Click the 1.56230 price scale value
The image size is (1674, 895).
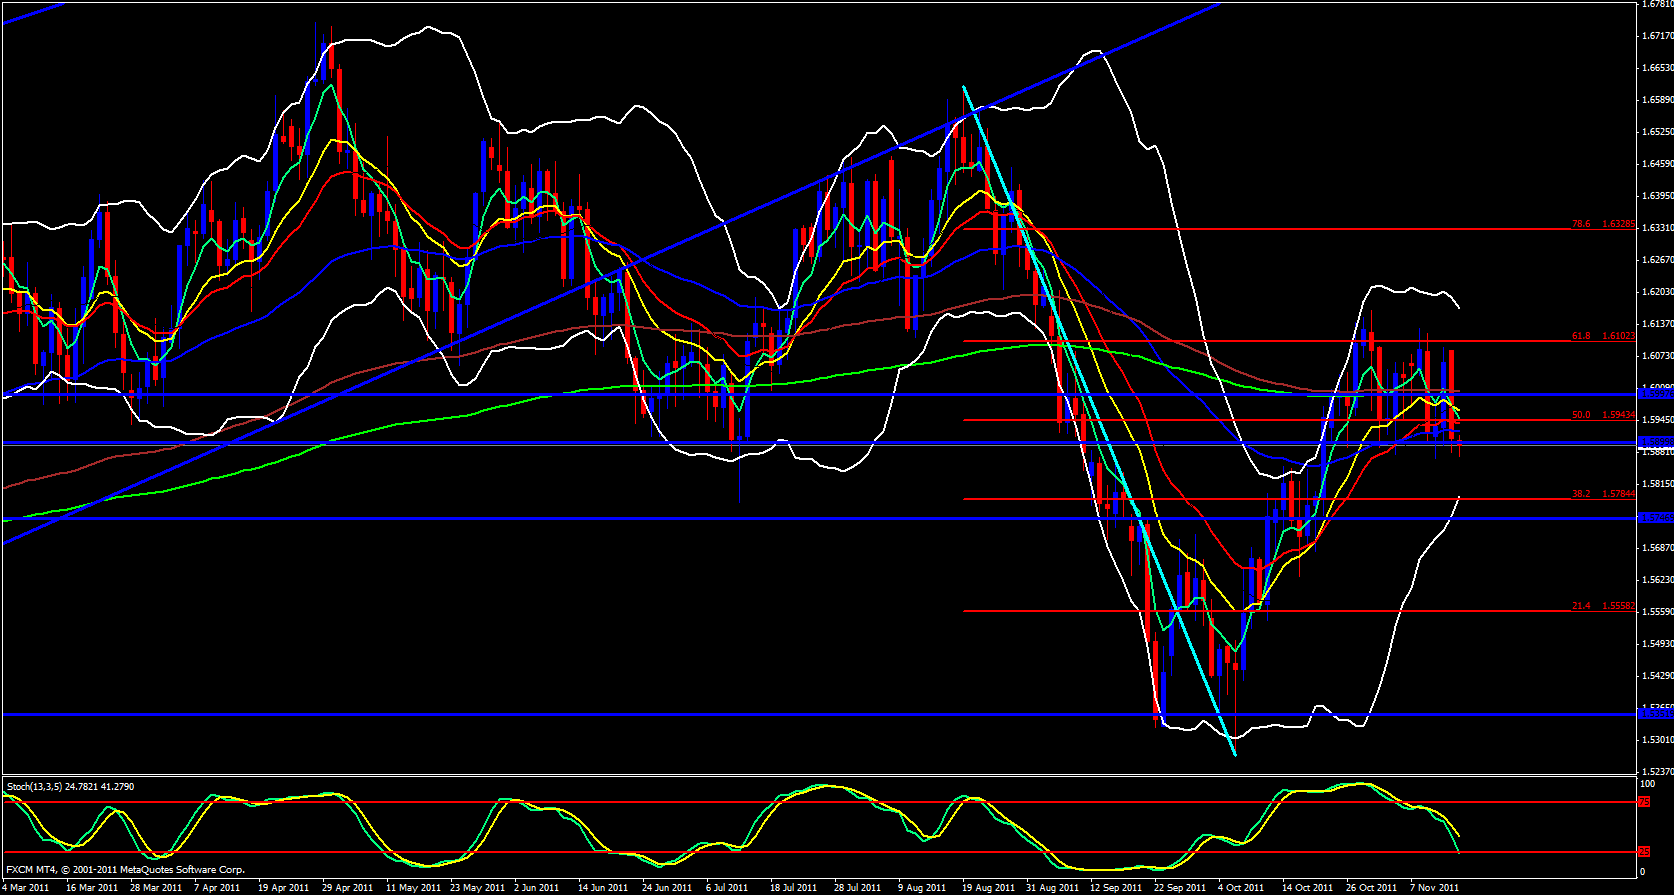(1657, 580)
